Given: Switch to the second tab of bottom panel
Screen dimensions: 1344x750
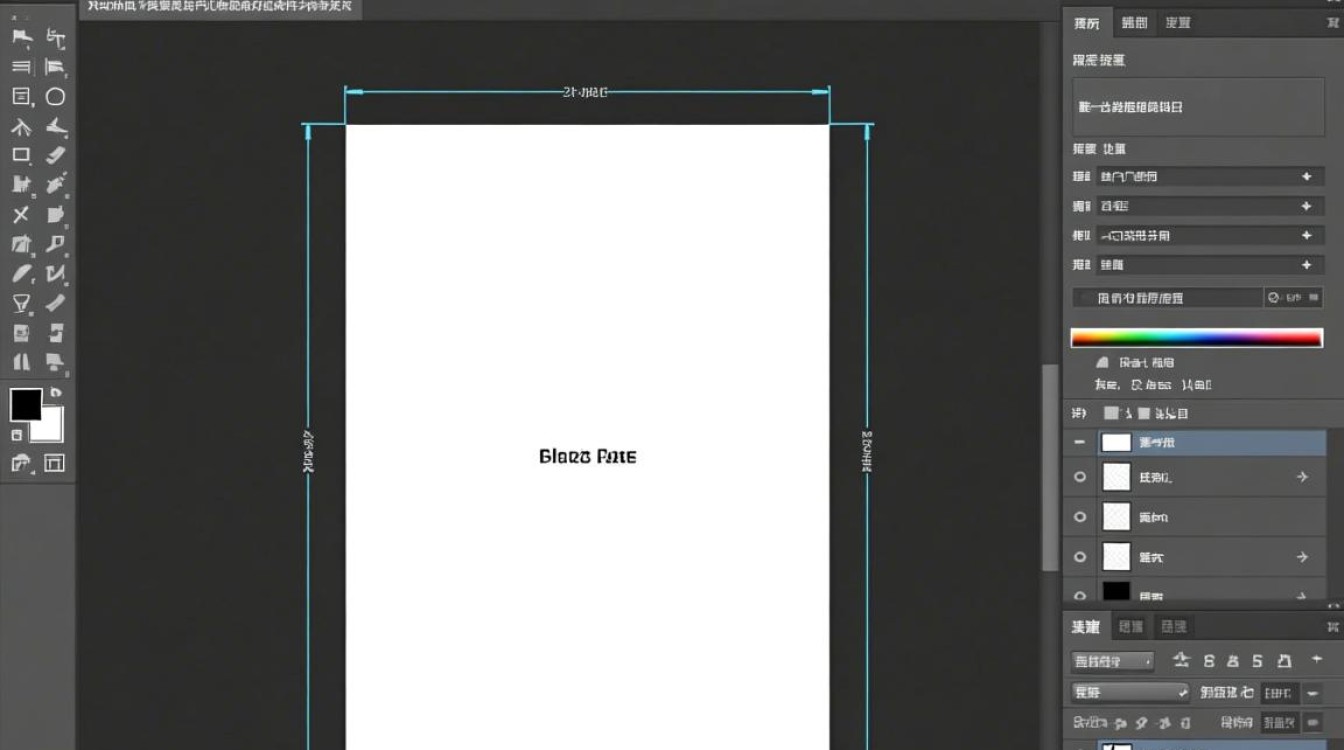Looking at the screenshot, I should (1131, 627).
